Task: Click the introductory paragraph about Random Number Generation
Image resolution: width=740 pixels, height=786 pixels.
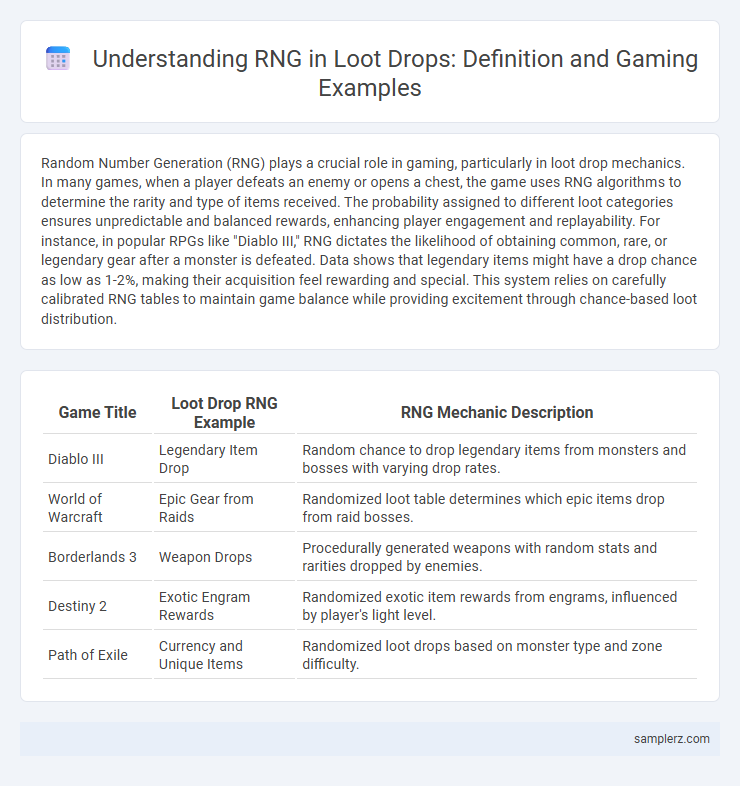Action: coord(369,241)
